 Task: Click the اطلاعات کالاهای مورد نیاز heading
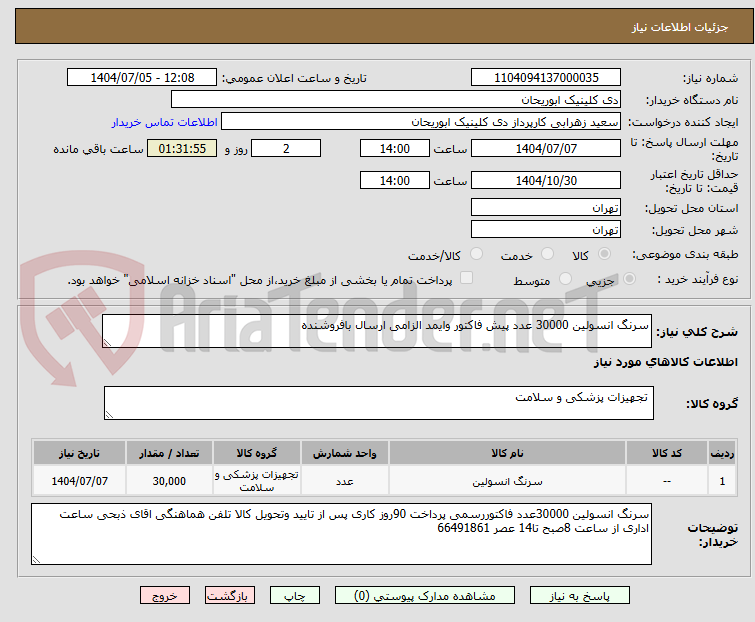coord(665,362)
